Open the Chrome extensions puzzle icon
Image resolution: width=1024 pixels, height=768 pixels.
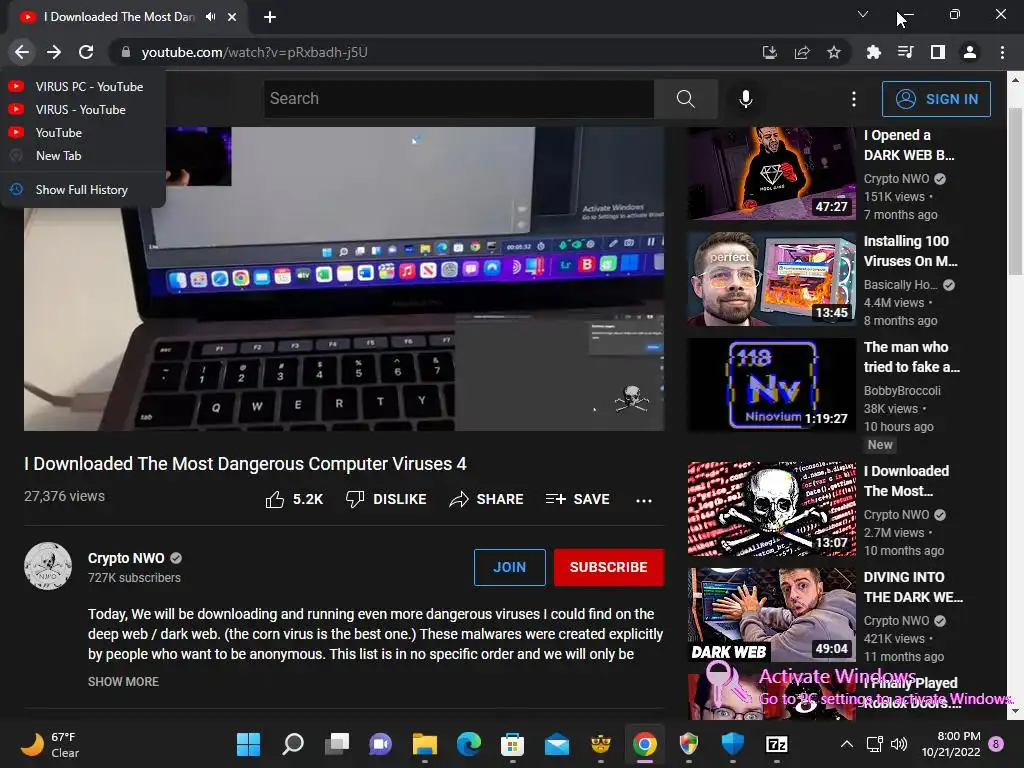874,52
